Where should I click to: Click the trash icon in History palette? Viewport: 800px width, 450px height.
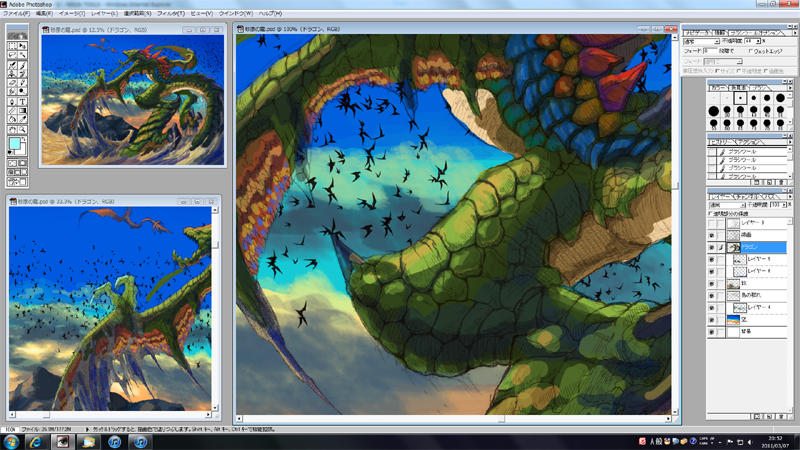(x=782, y=182)
